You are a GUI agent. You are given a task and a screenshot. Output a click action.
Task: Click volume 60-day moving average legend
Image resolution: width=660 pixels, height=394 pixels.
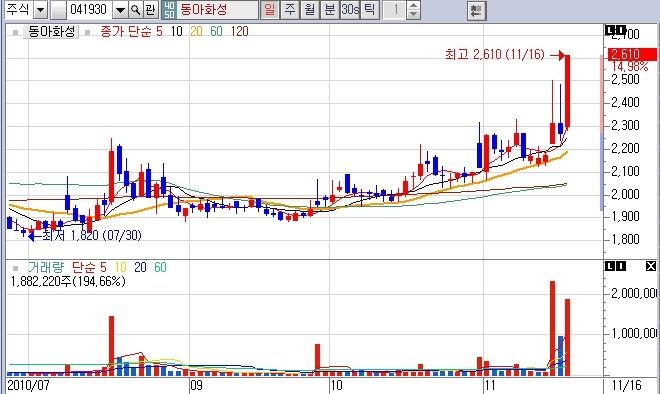click(x=160, y=267)
